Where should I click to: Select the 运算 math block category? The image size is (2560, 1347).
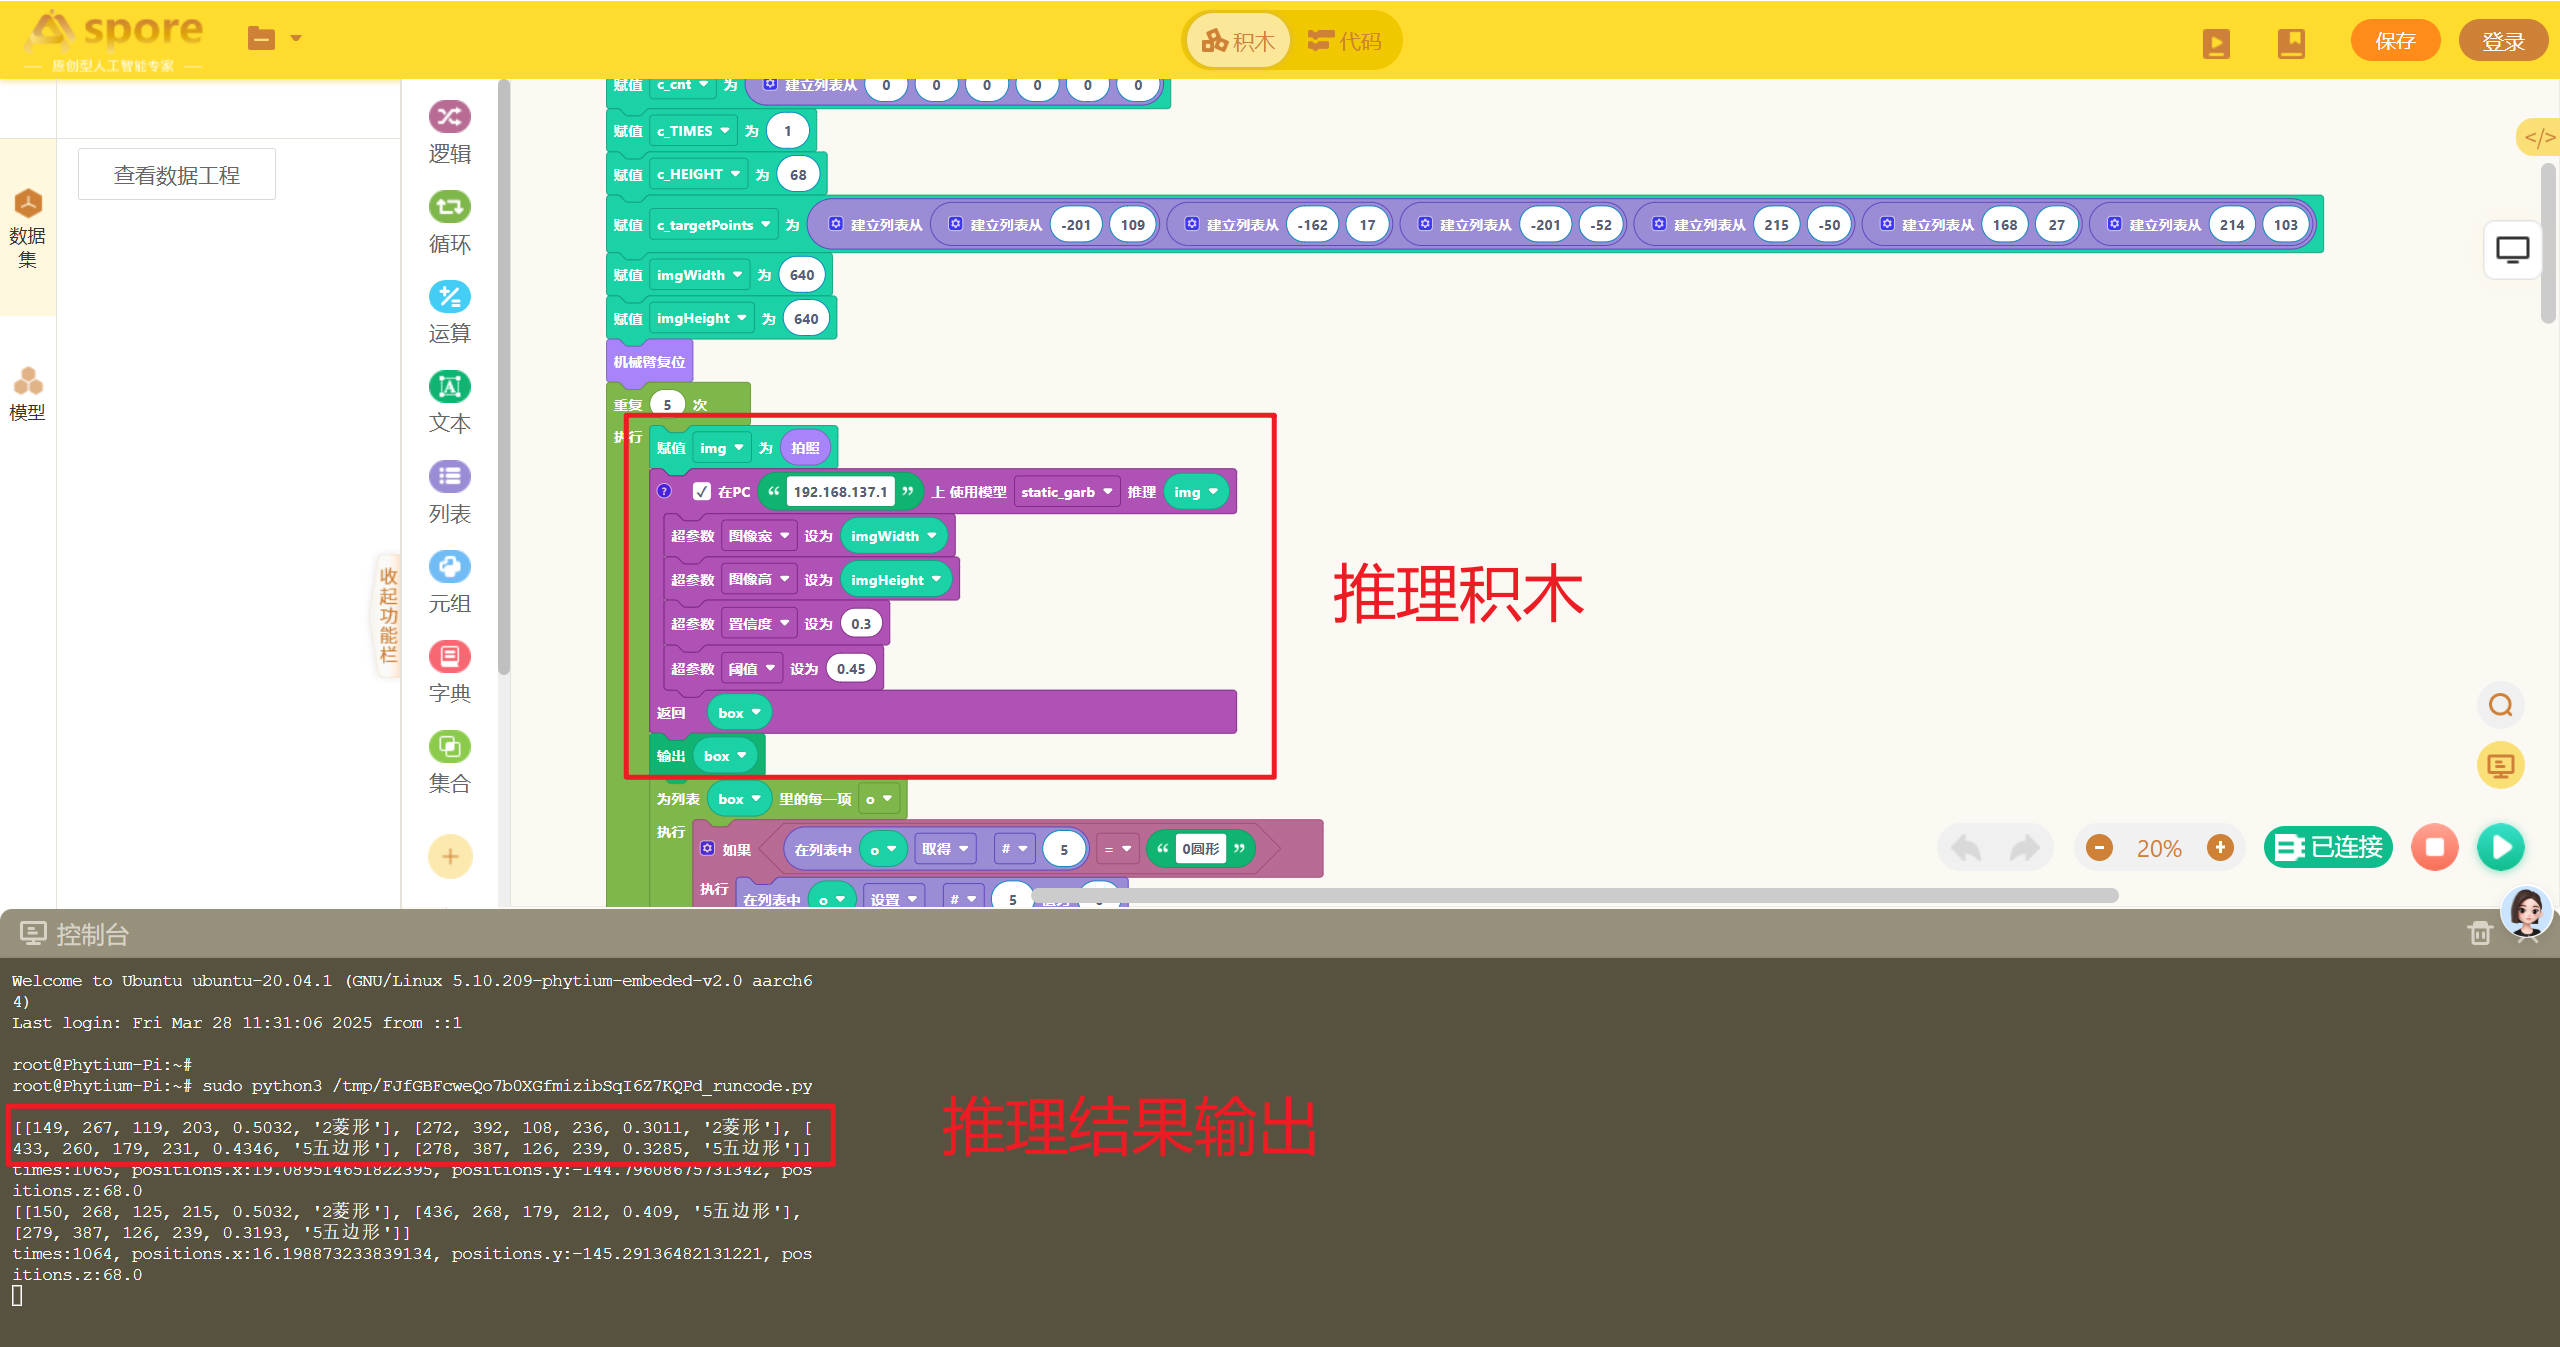tap(449, 312)
